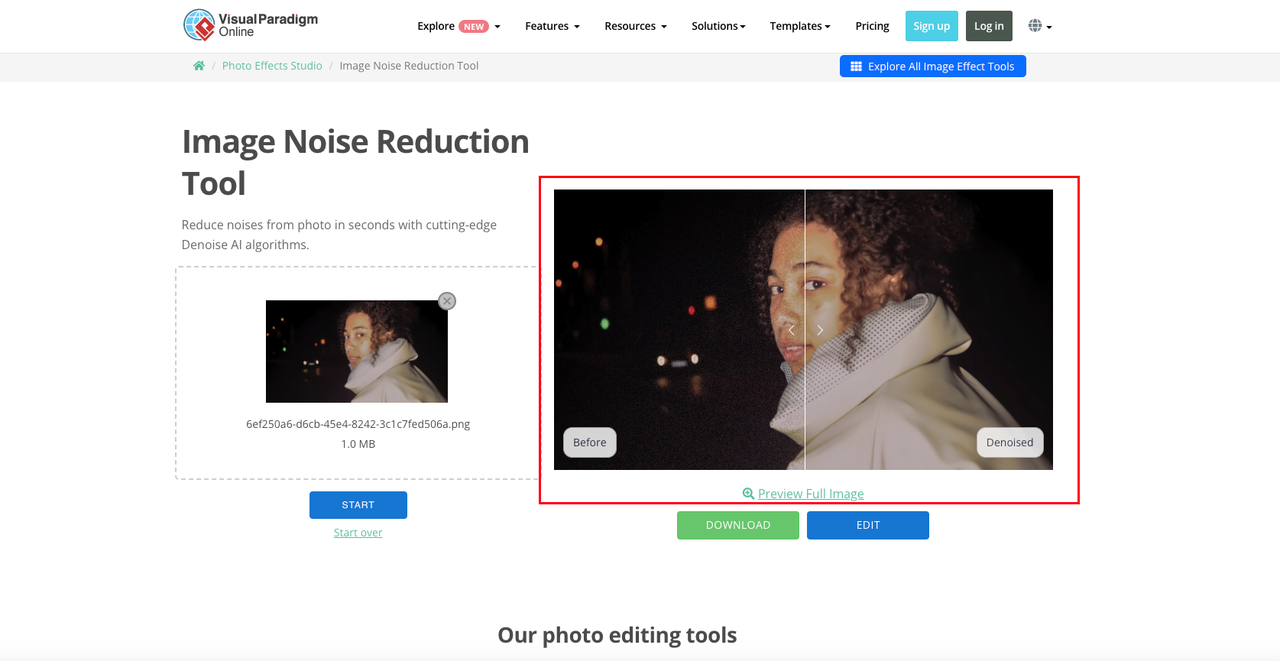Viewport: 1280px width, 661px height.
Task: Open the home breadcrumb icon
Action: [199, 66]
